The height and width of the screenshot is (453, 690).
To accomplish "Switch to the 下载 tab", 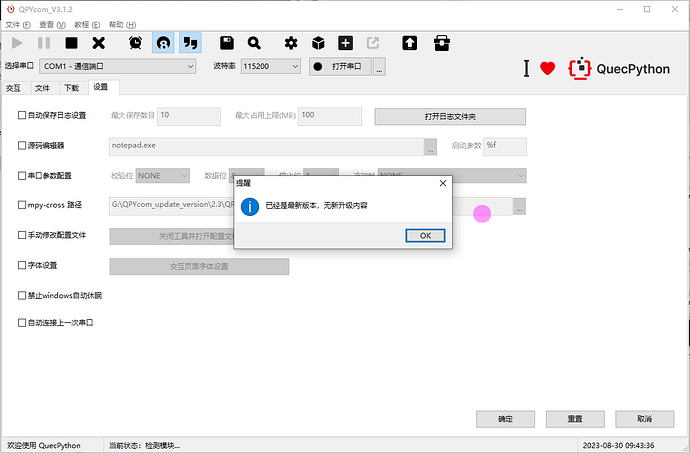I will click(x=71, y=88).
